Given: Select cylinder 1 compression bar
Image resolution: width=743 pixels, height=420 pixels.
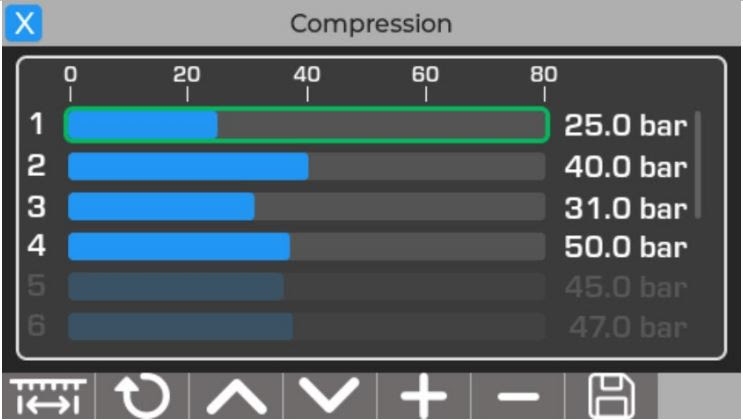Looking at the screenshot, I should click(x=307, y=125).
